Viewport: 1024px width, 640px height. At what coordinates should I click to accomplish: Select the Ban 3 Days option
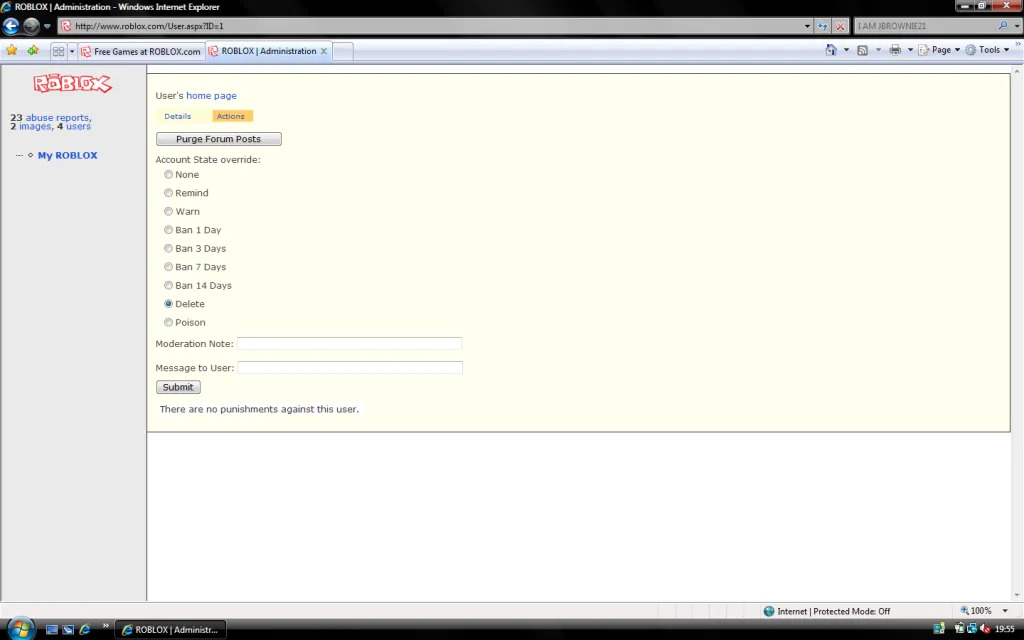pos(168,248)
